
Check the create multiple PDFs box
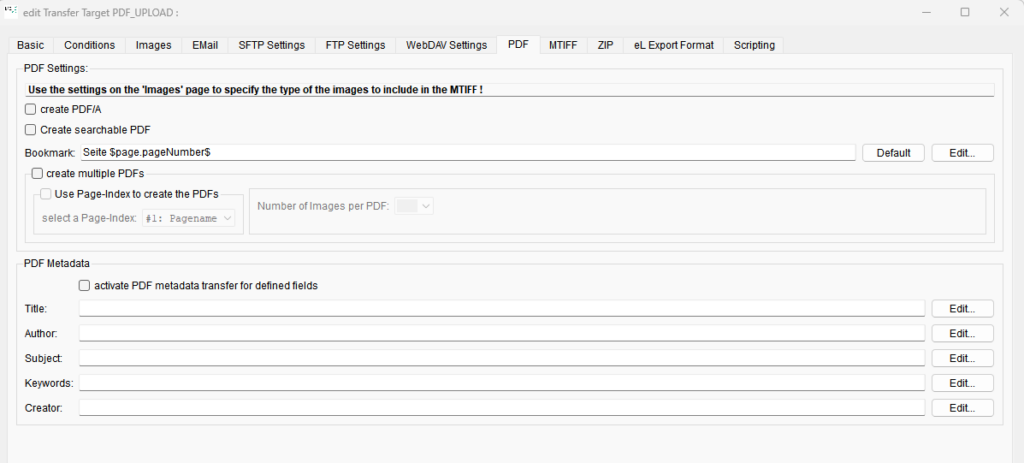click(37, 174)
